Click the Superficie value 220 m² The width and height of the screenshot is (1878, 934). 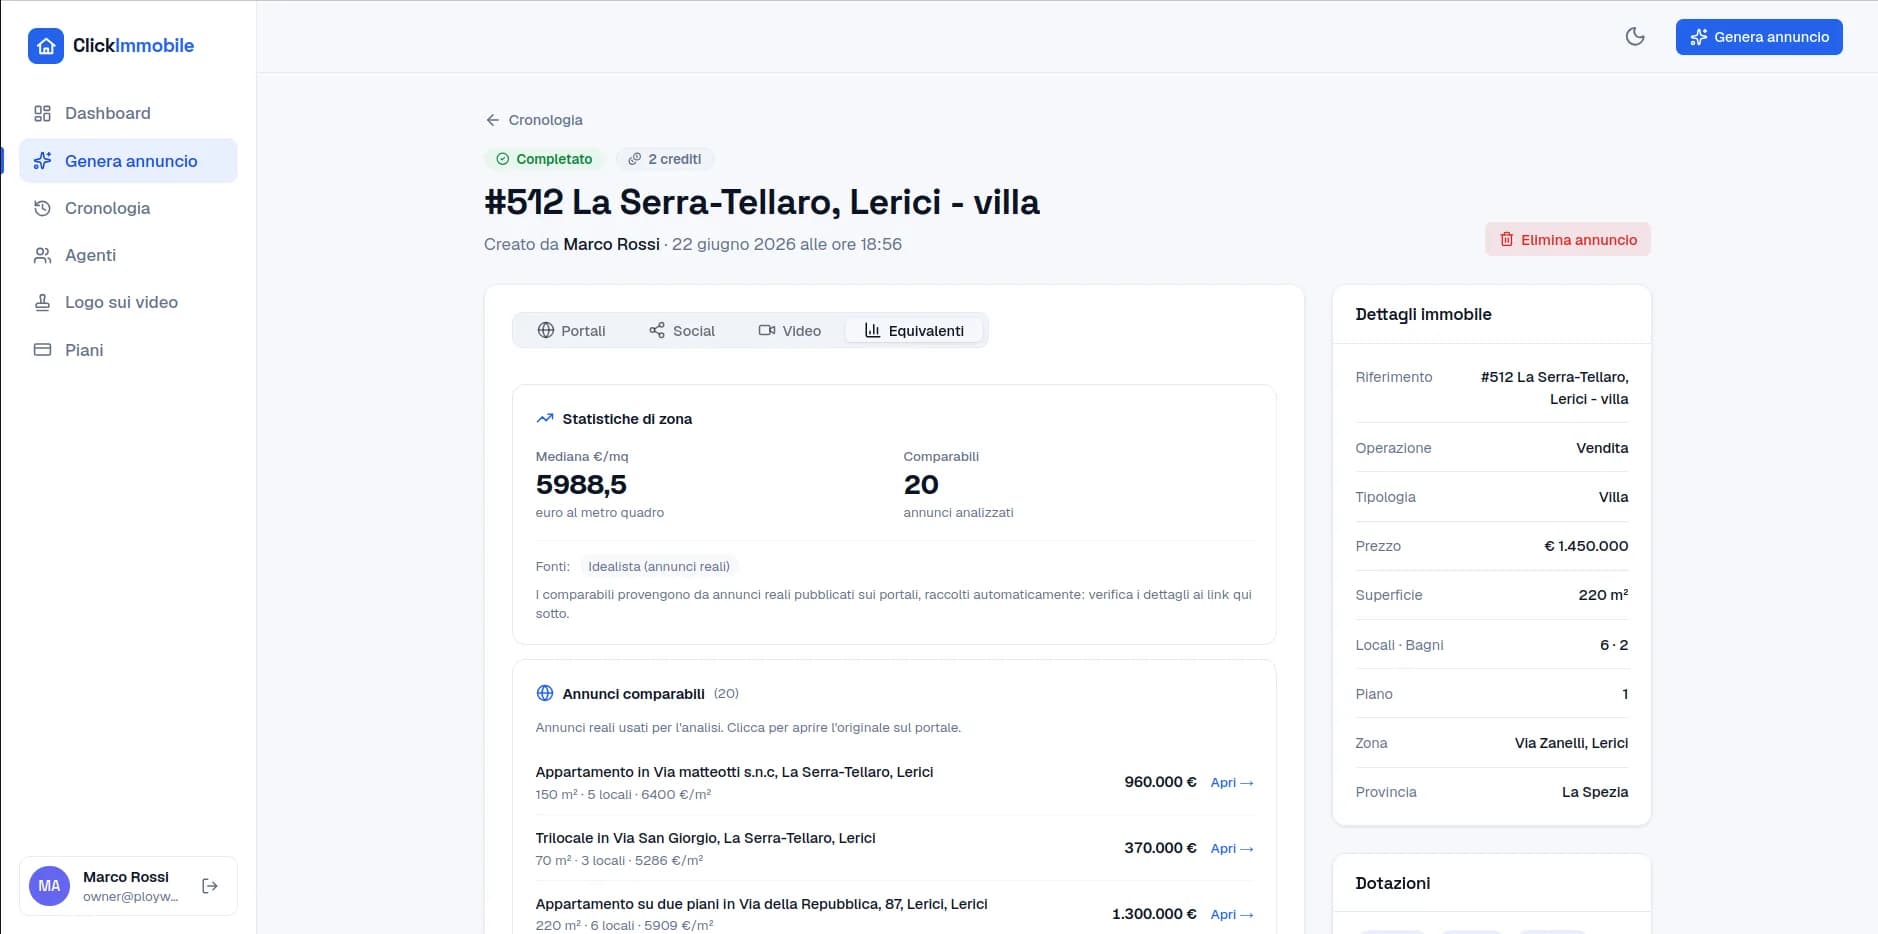click(x=1603, y=595)
